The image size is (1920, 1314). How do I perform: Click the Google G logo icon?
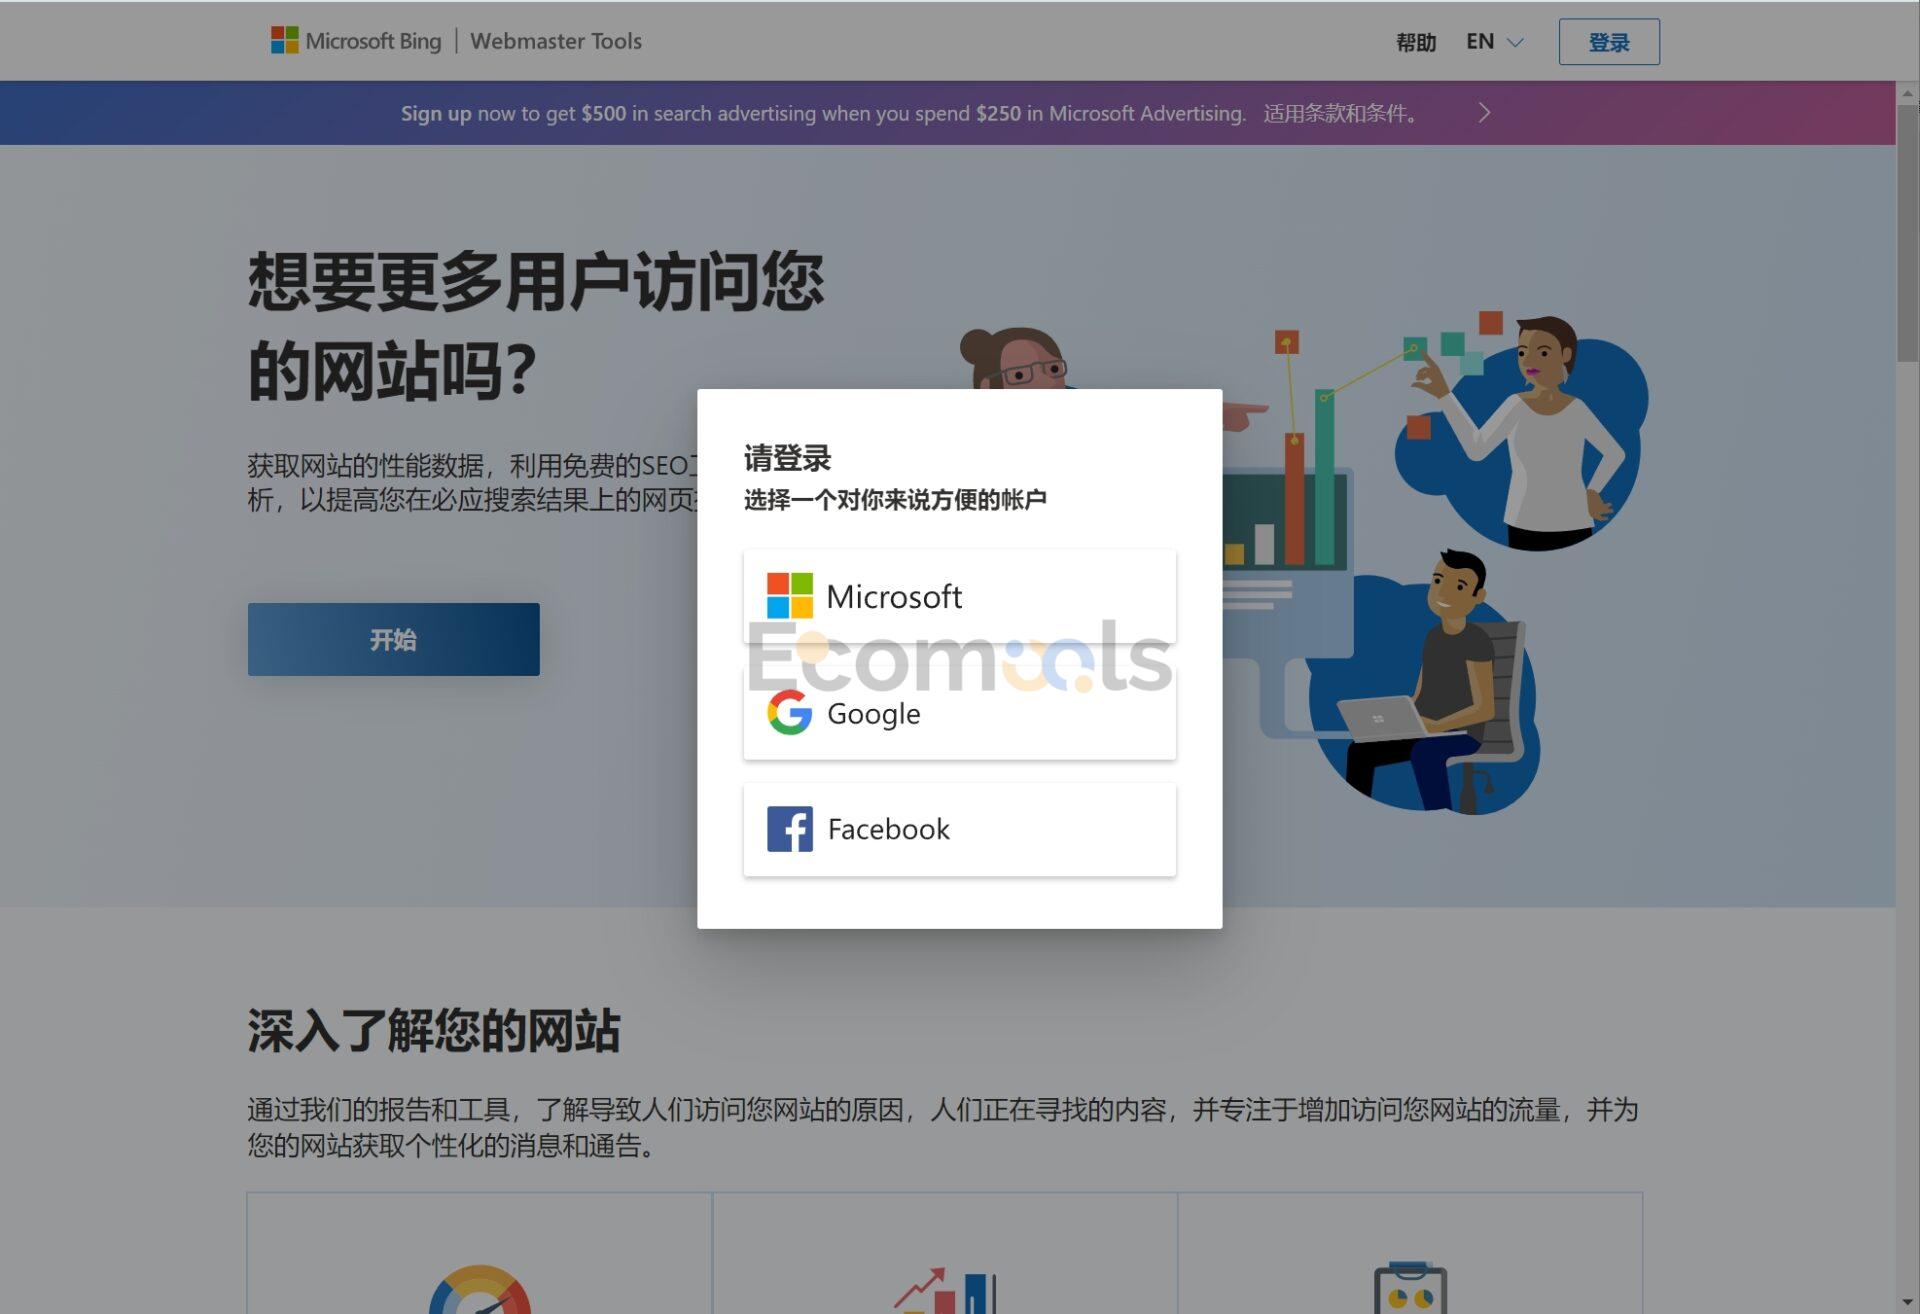click(790, 713)
